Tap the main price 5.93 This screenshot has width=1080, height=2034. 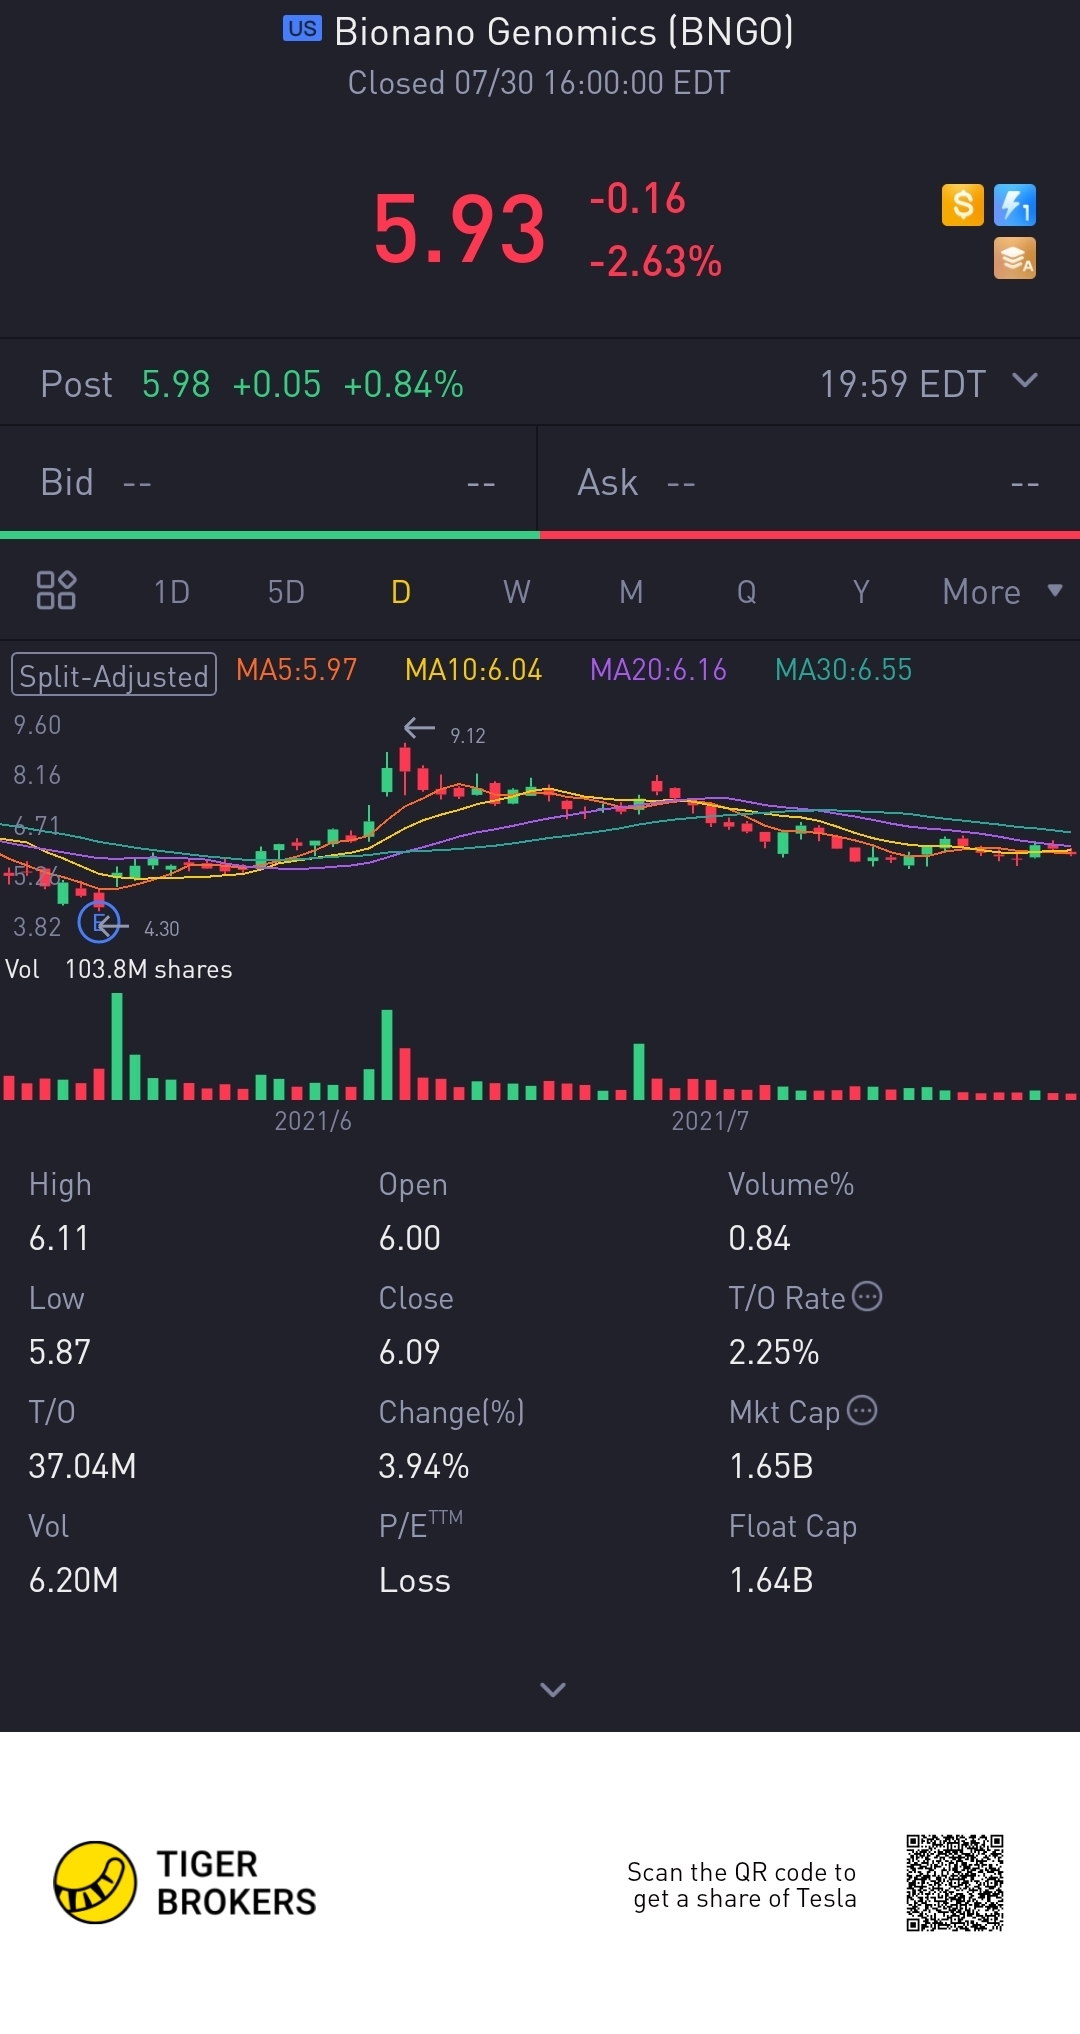pyautogui.click(x=460, y=230)
